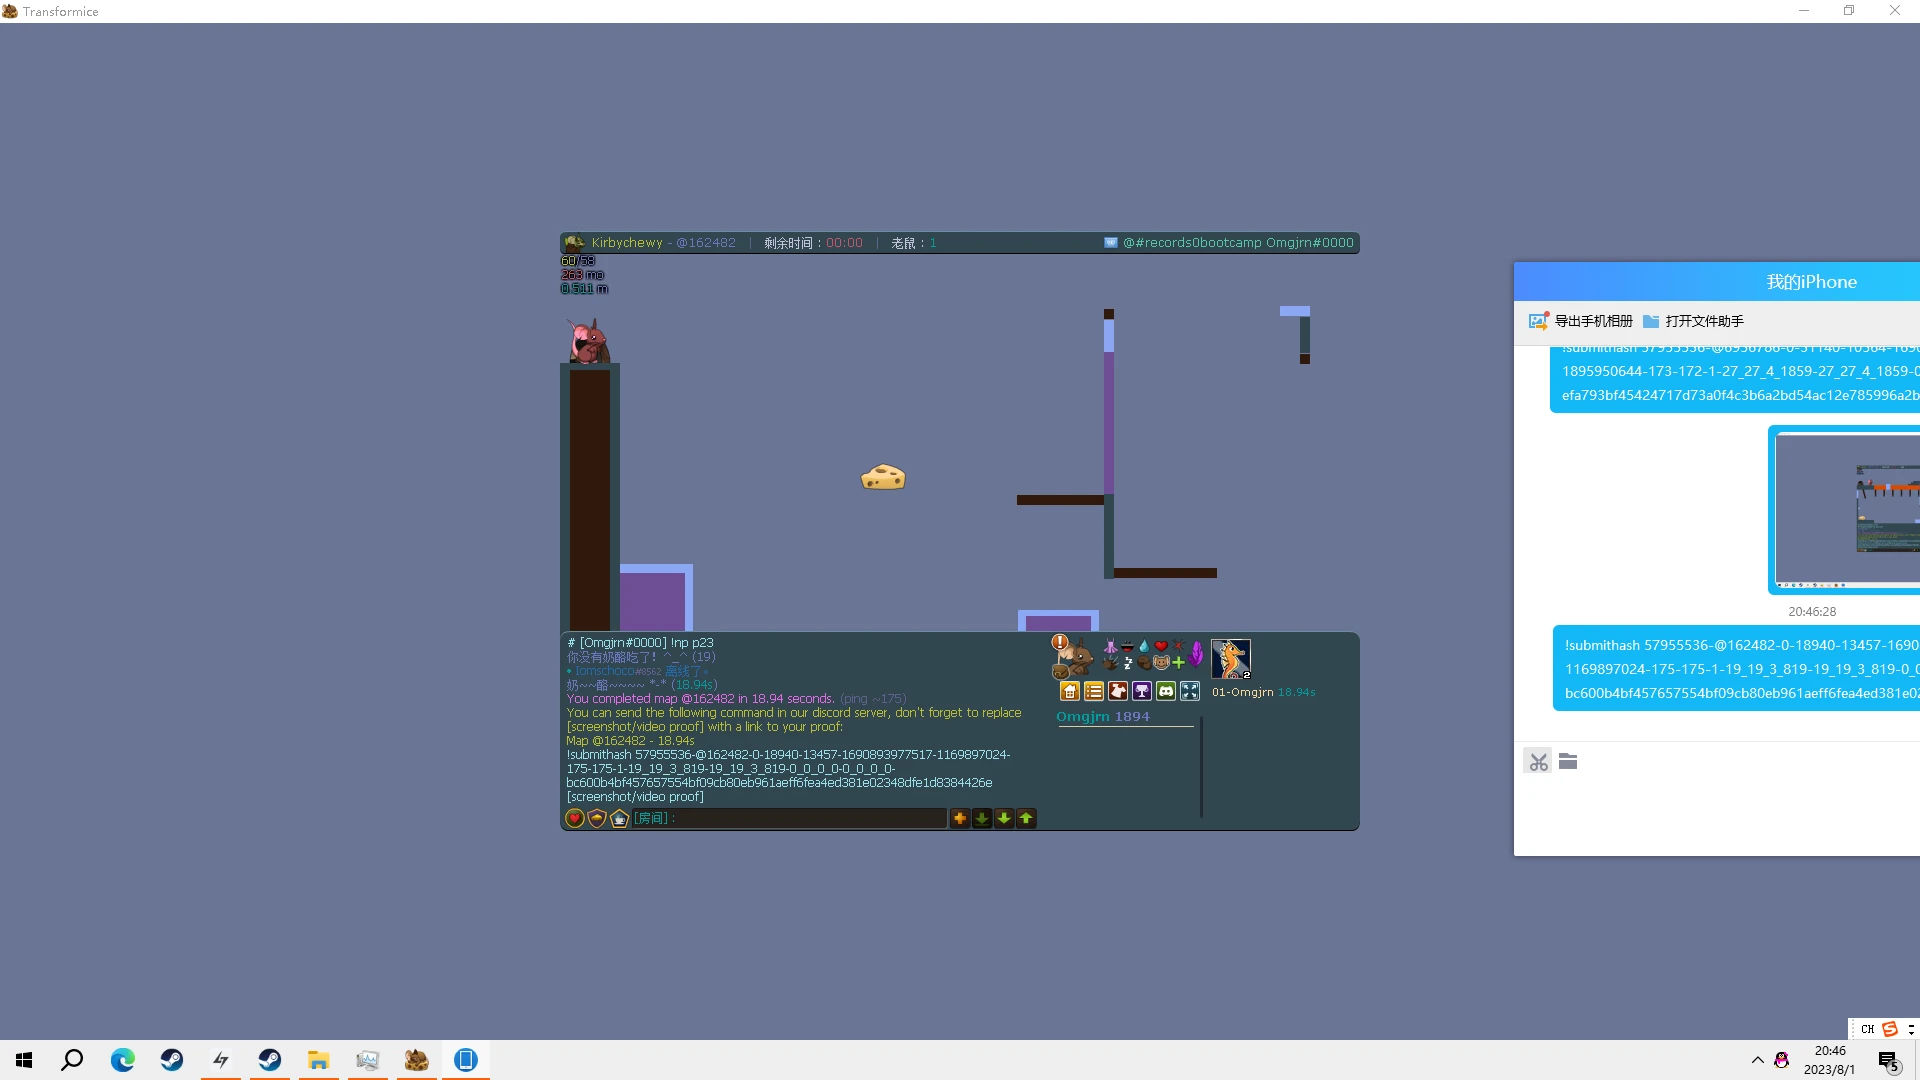Click the cheese item in the map
This screenshot has width=1920, height=1080.
tap(883, 477)
